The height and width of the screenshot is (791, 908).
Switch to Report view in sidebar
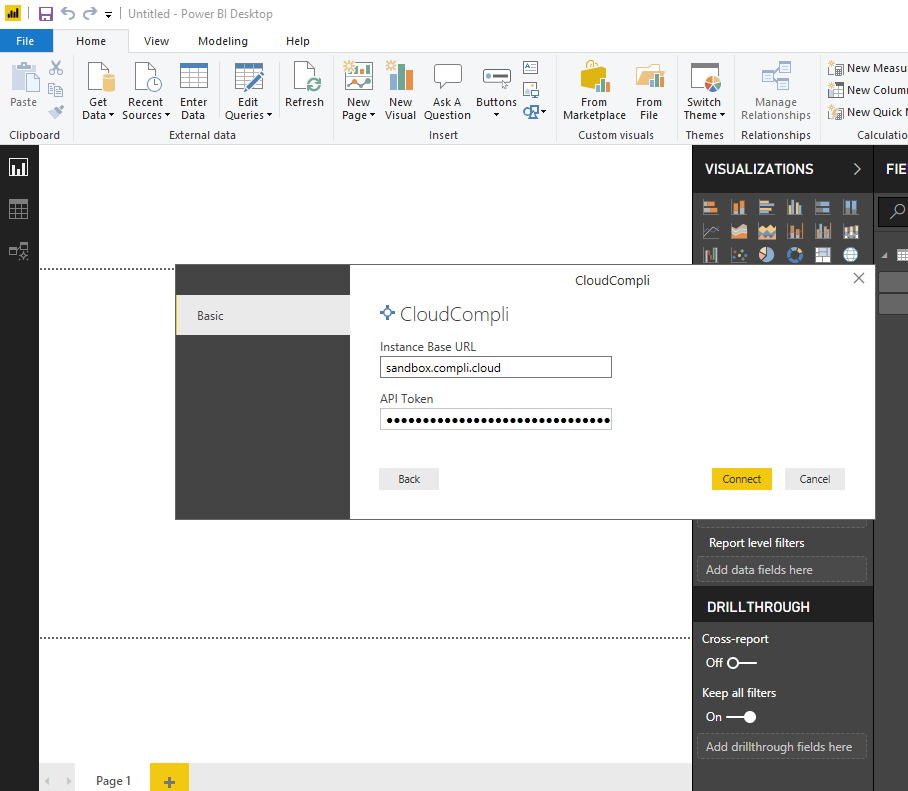pos(19,168)
